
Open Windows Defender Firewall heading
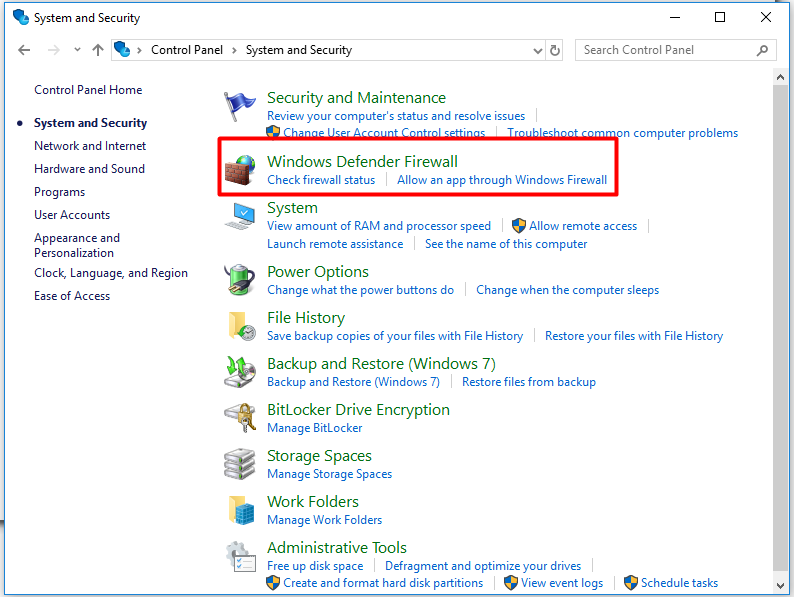pos(362,162)
